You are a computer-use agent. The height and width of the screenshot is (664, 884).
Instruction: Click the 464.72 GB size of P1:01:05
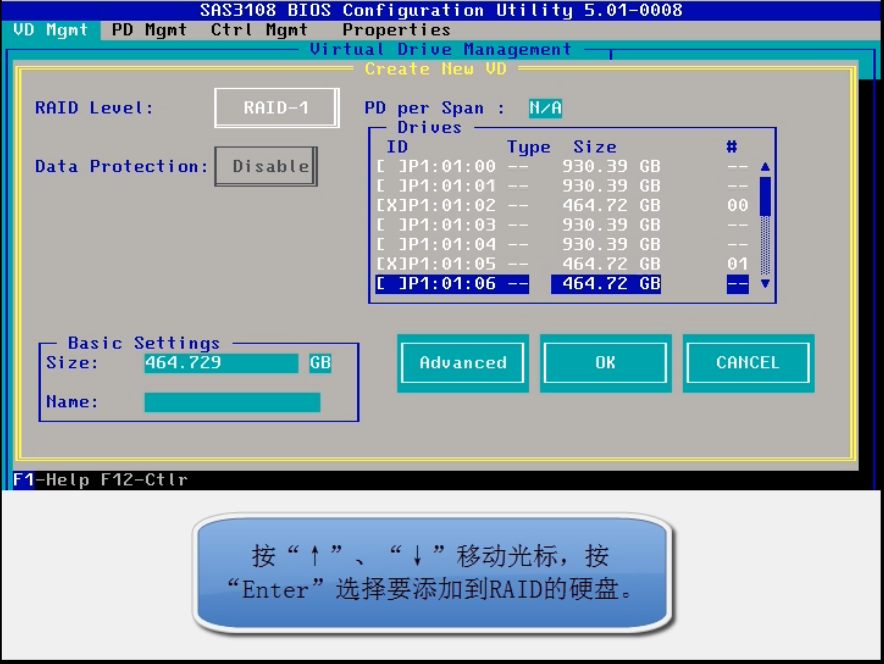[x=611, y=264]
